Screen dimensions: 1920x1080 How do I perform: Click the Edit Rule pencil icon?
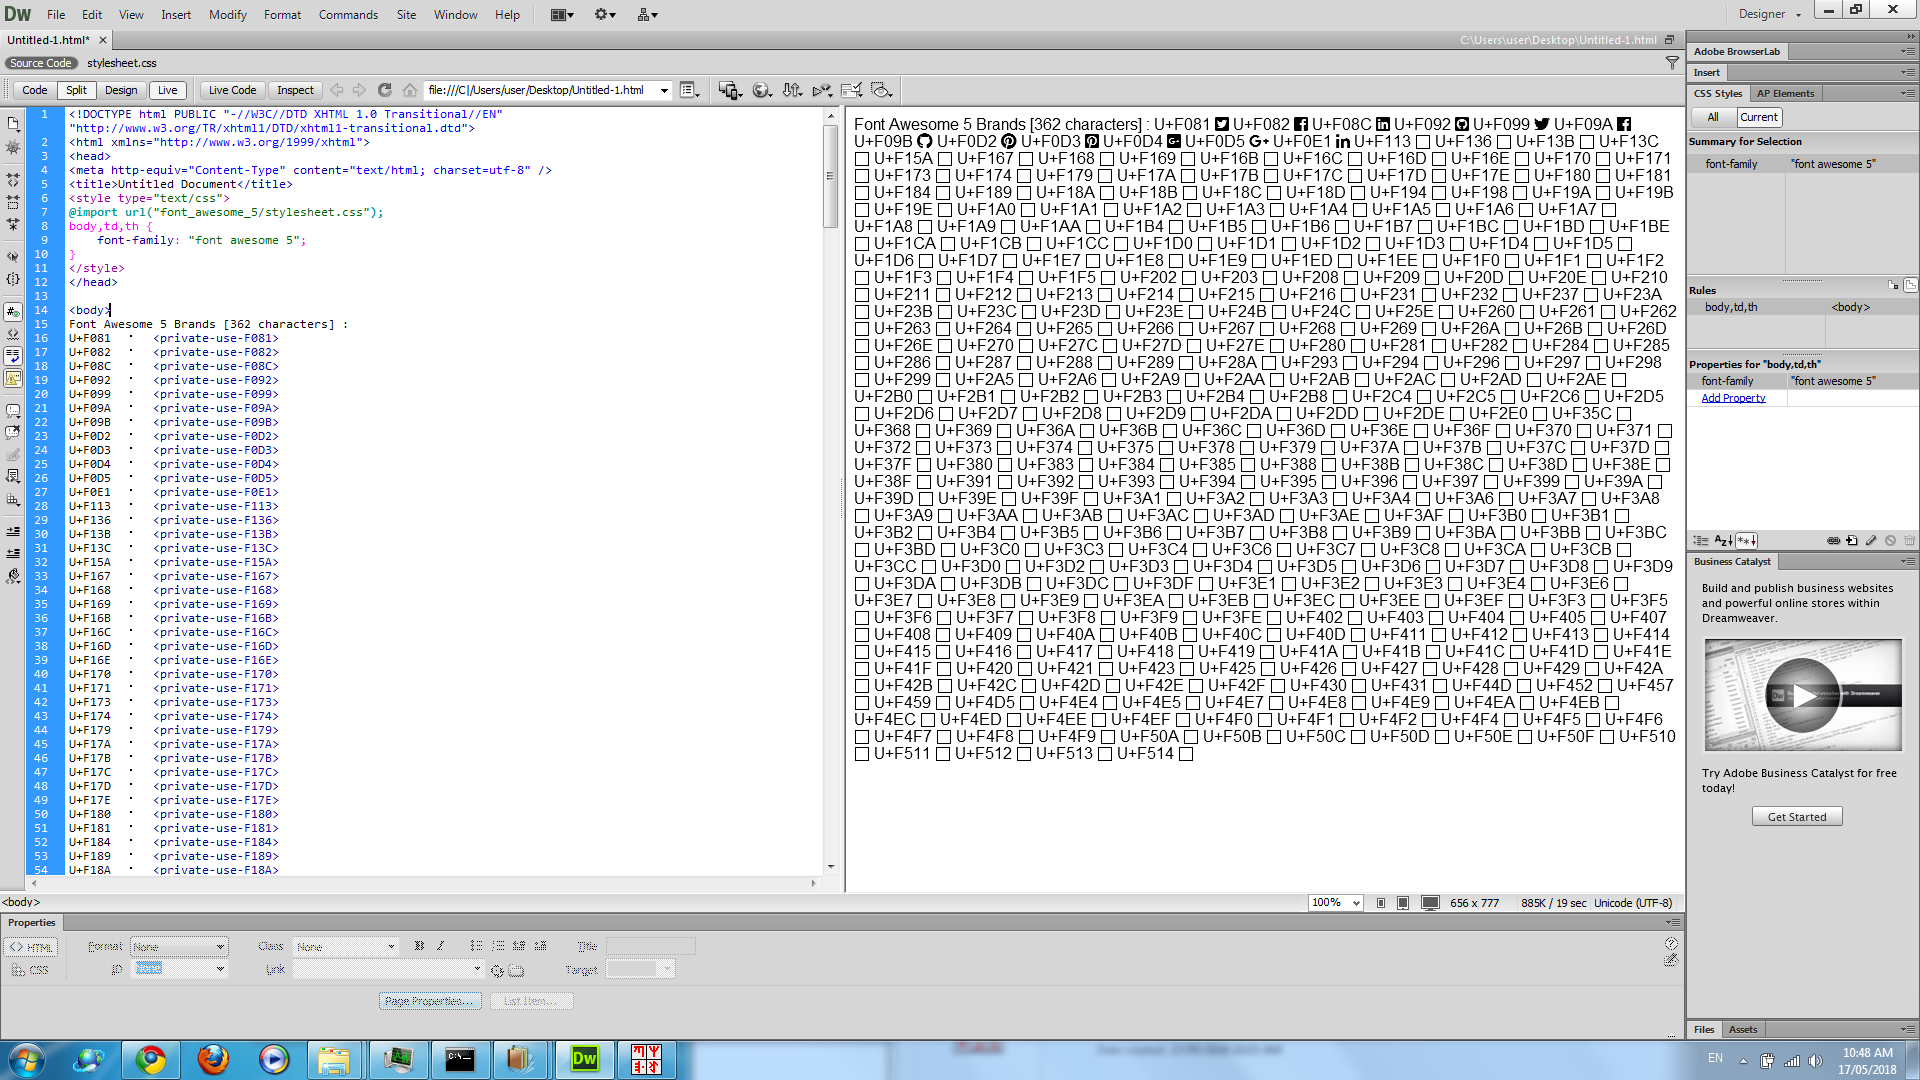tap(1871, 540)
